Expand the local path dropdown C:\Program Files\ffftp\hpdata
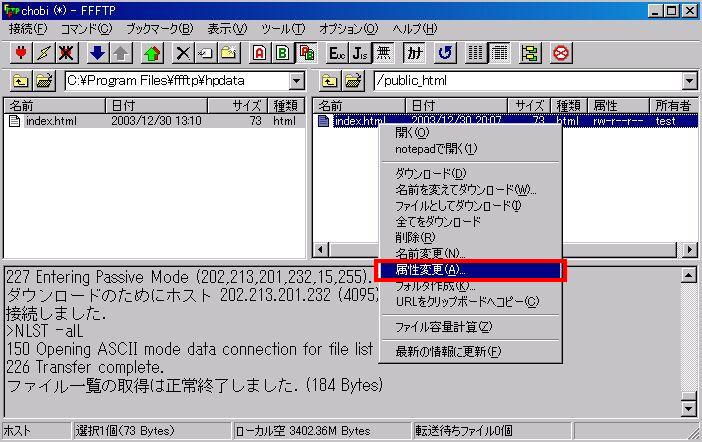Image resolution: width=702 pixels, height=442 pixels. [297, 81]
